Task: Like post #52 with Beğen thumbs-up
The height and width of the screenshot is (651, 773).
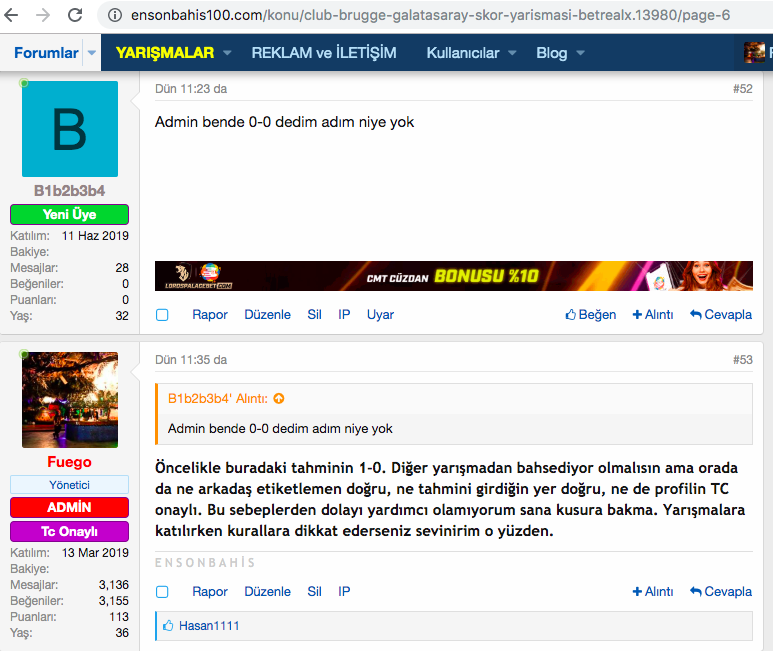Action: pyautogui.click(x=591, y=314)
